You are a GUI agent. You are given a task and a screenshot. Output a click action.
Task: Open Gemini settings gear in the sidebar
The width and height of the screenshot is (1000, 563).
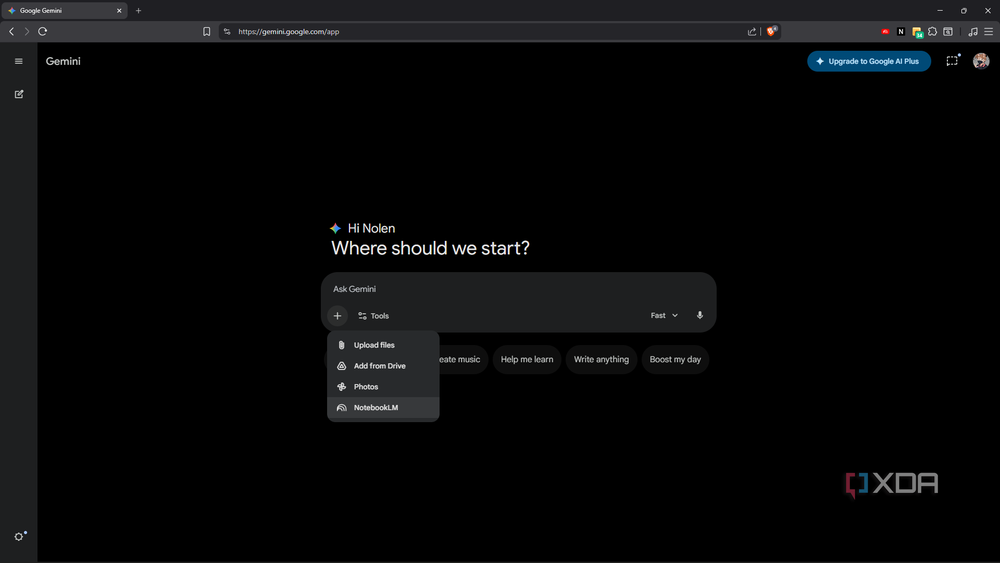click(20, 536)
